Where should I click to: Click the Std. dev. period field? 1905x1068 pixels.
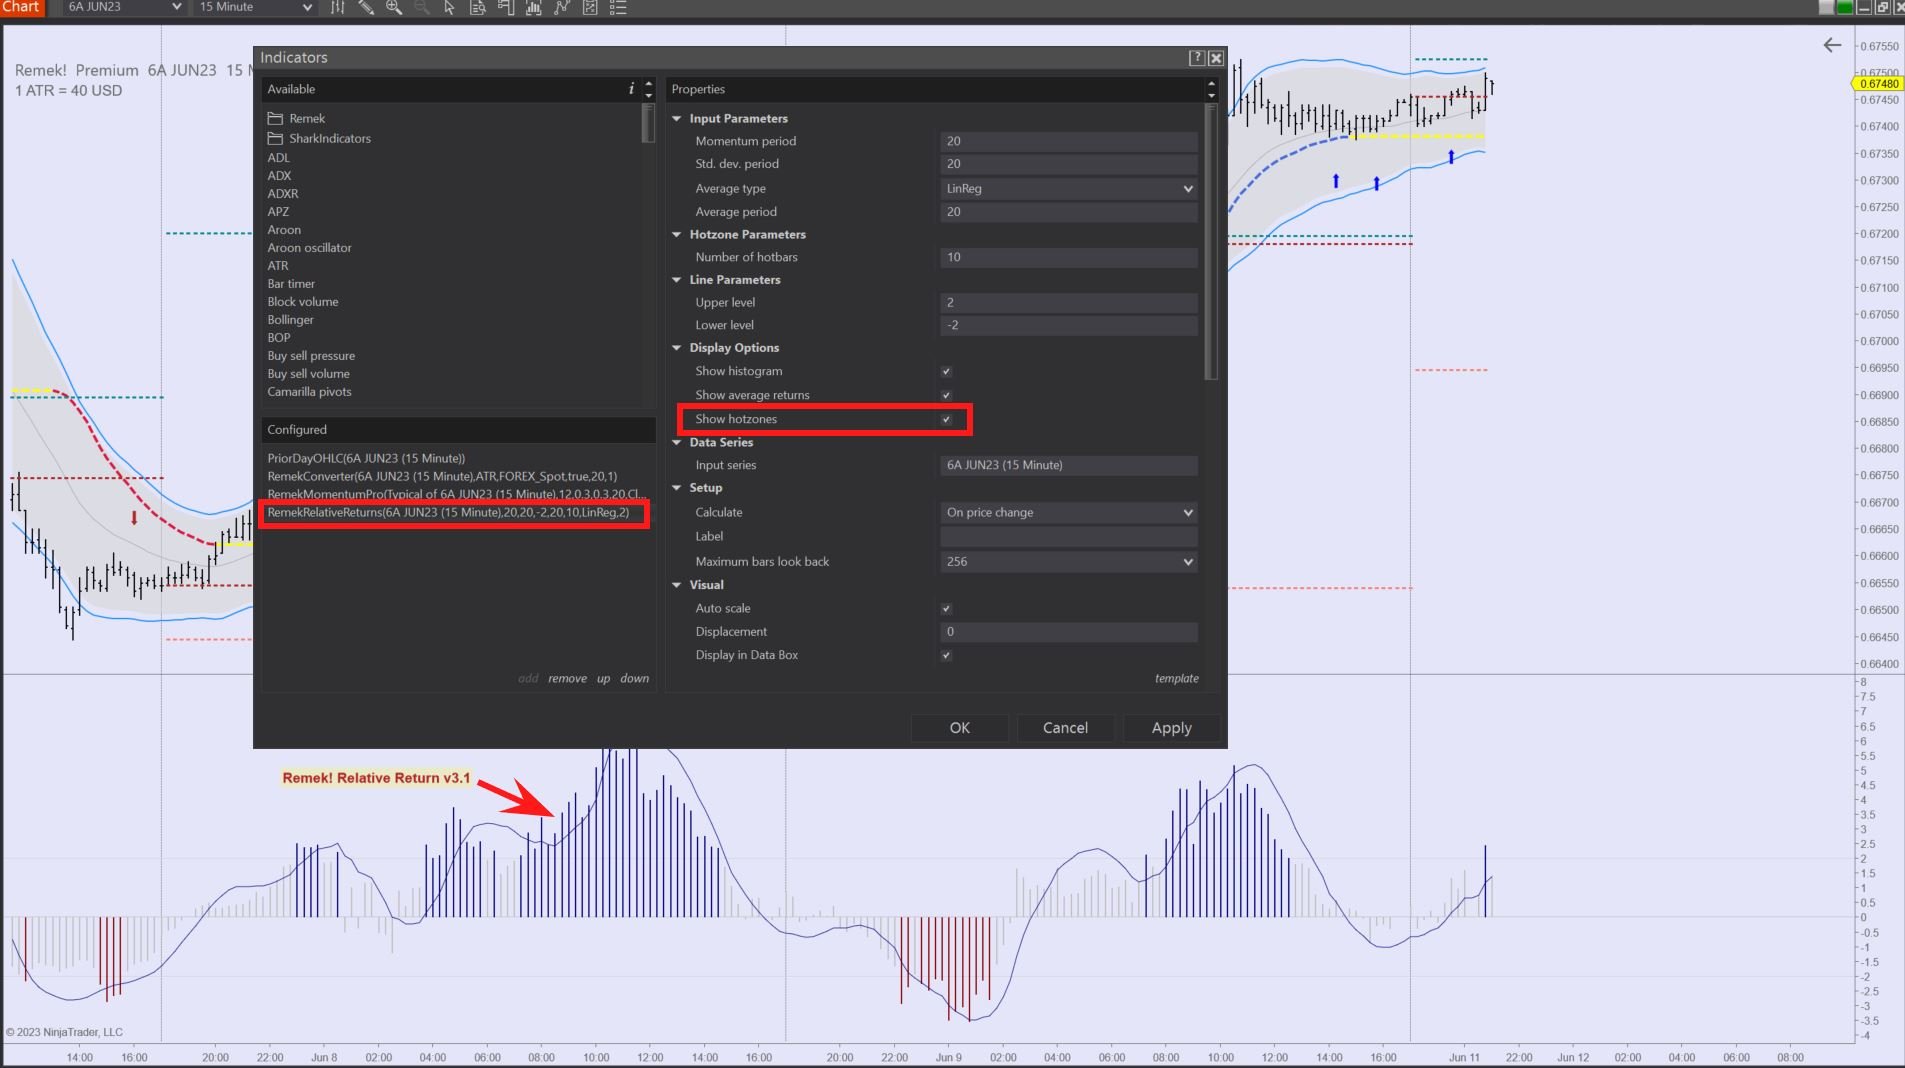pyautogui.click(x=1069, y=164)
